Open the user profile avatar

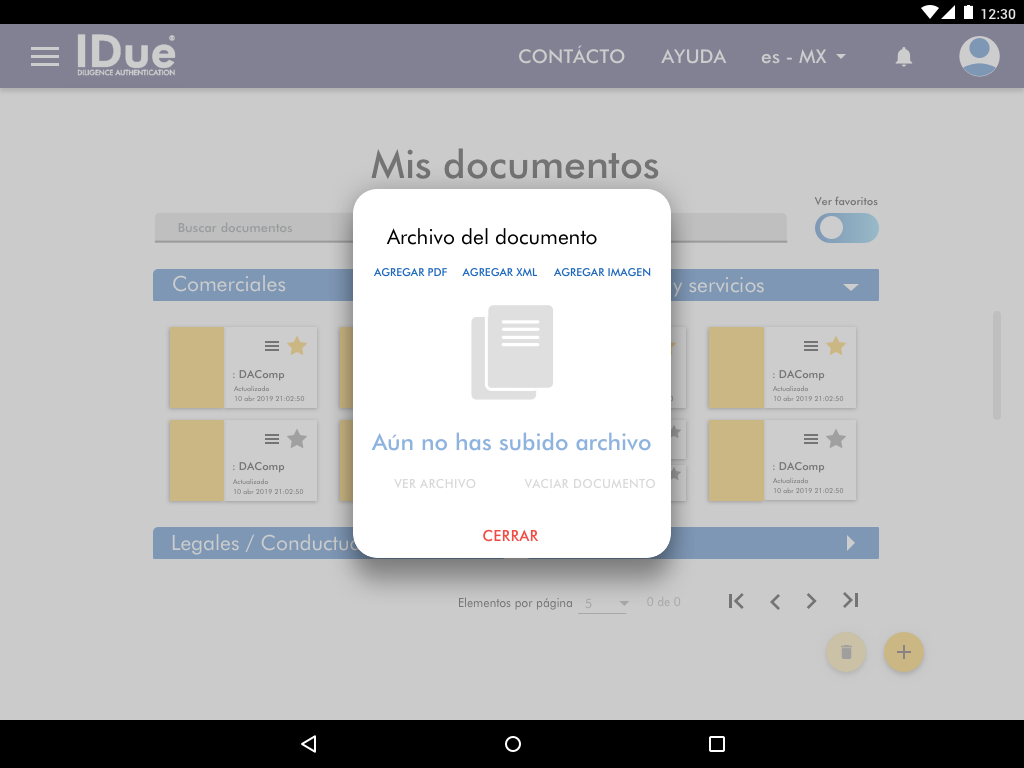[979, 57]
